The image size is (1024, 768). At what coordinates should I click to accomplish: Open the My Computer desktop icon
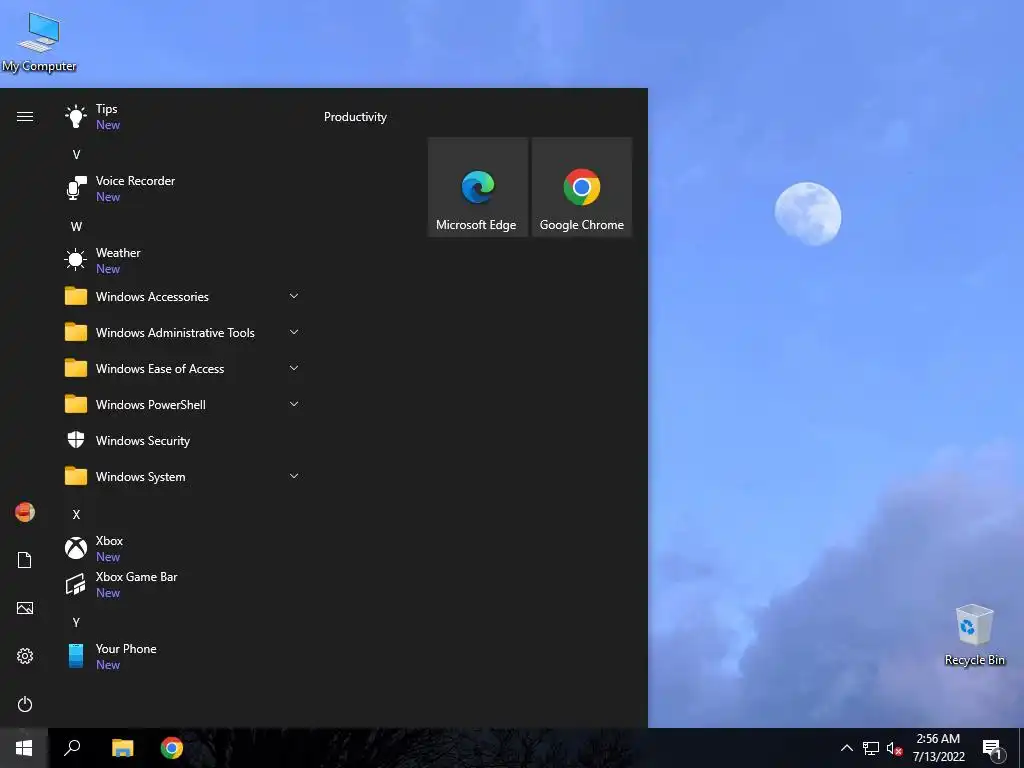point(39,42)
